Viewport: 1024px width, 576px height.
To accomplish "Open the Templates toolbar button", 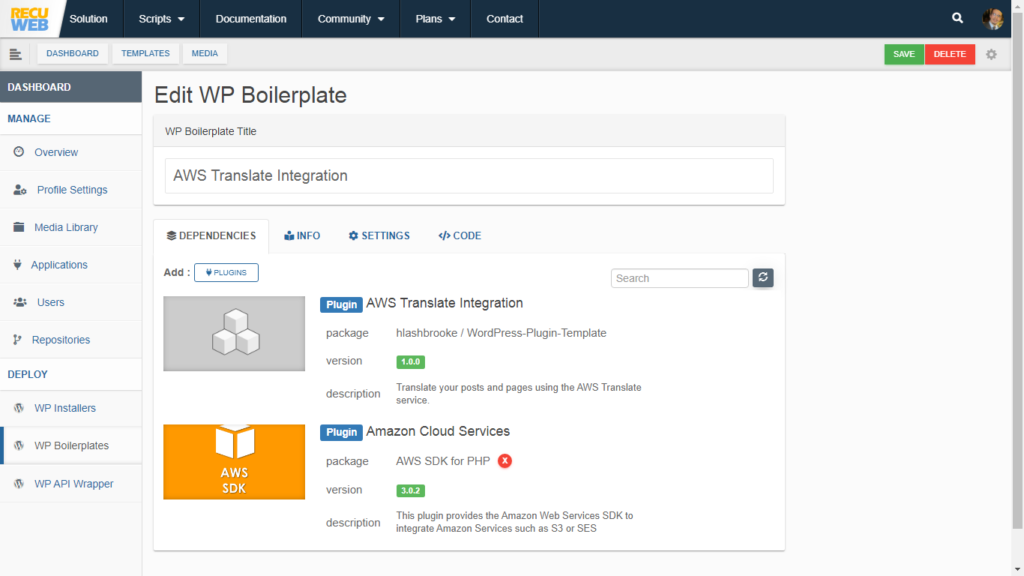I will pyautogui.click(x=145, y=54).
